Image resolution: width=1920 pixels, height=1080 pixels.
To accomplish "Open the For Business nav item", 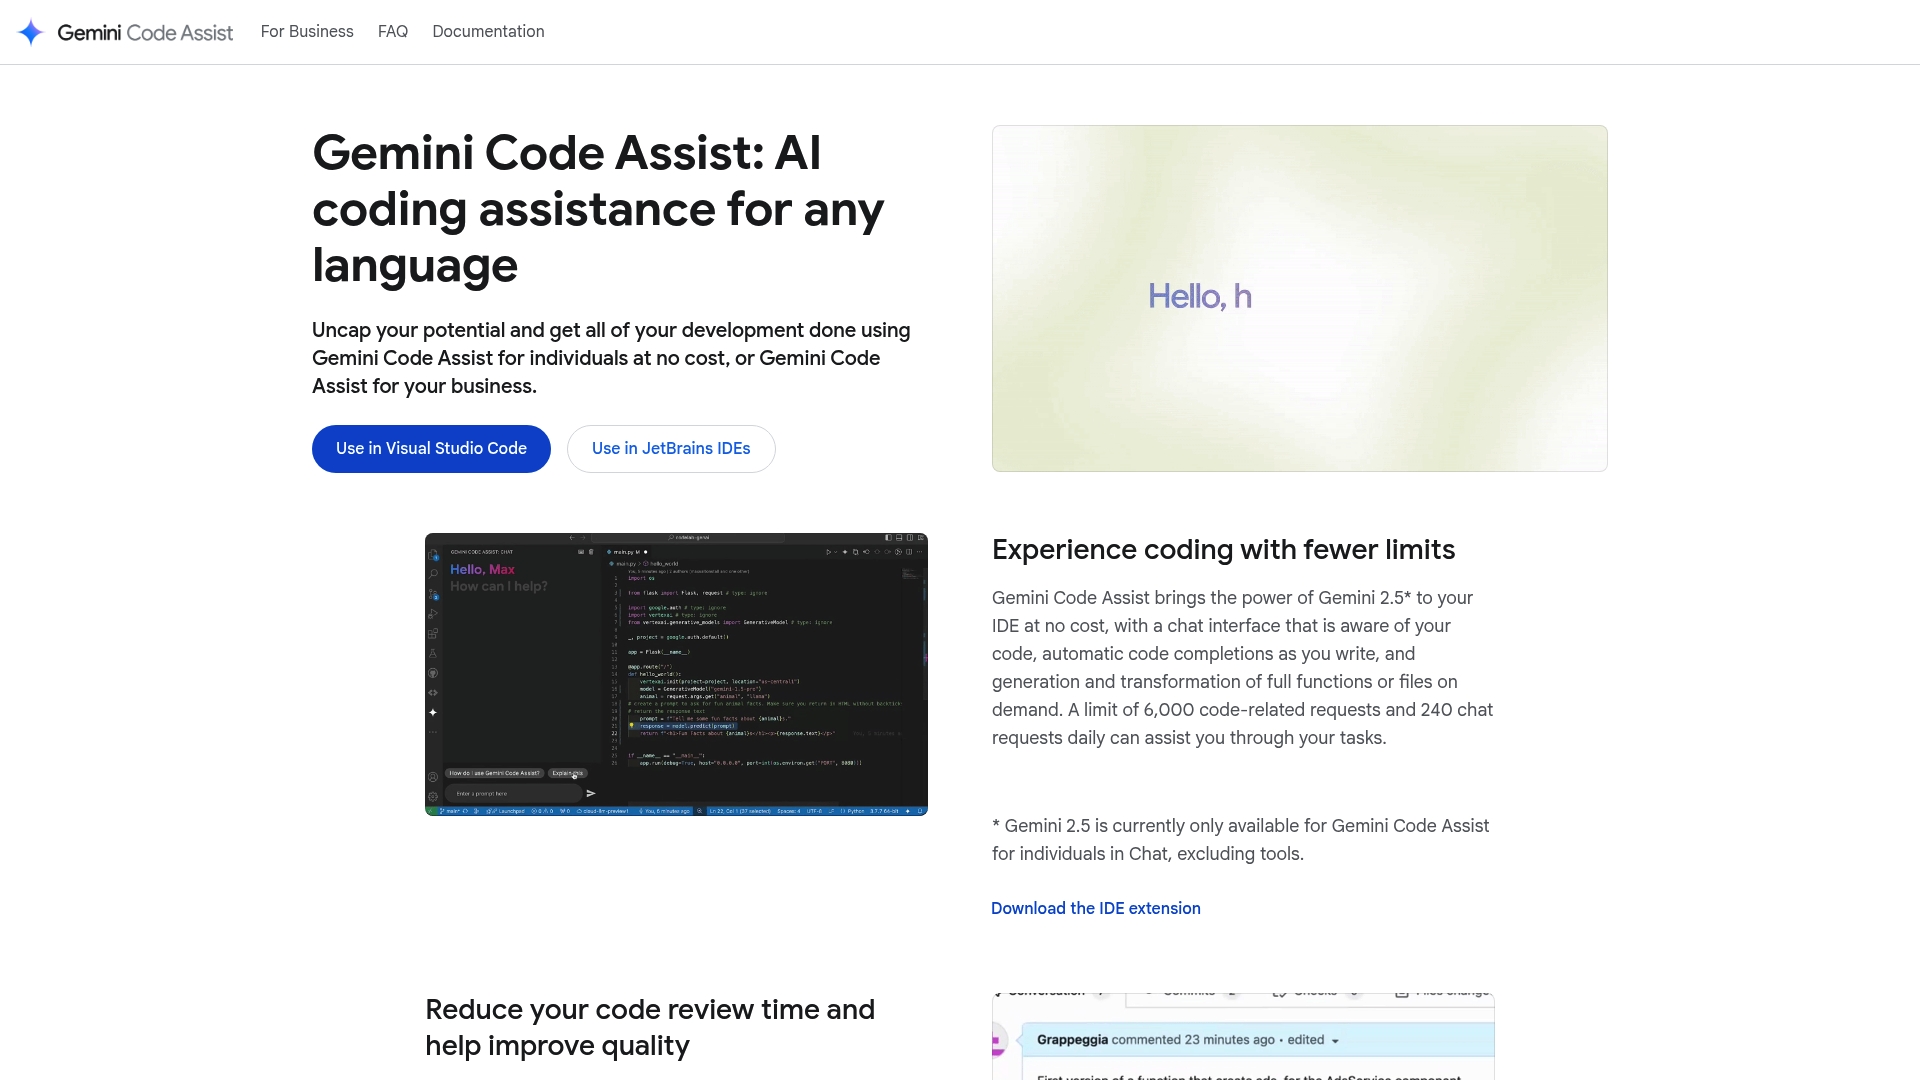I will [307, 32].
